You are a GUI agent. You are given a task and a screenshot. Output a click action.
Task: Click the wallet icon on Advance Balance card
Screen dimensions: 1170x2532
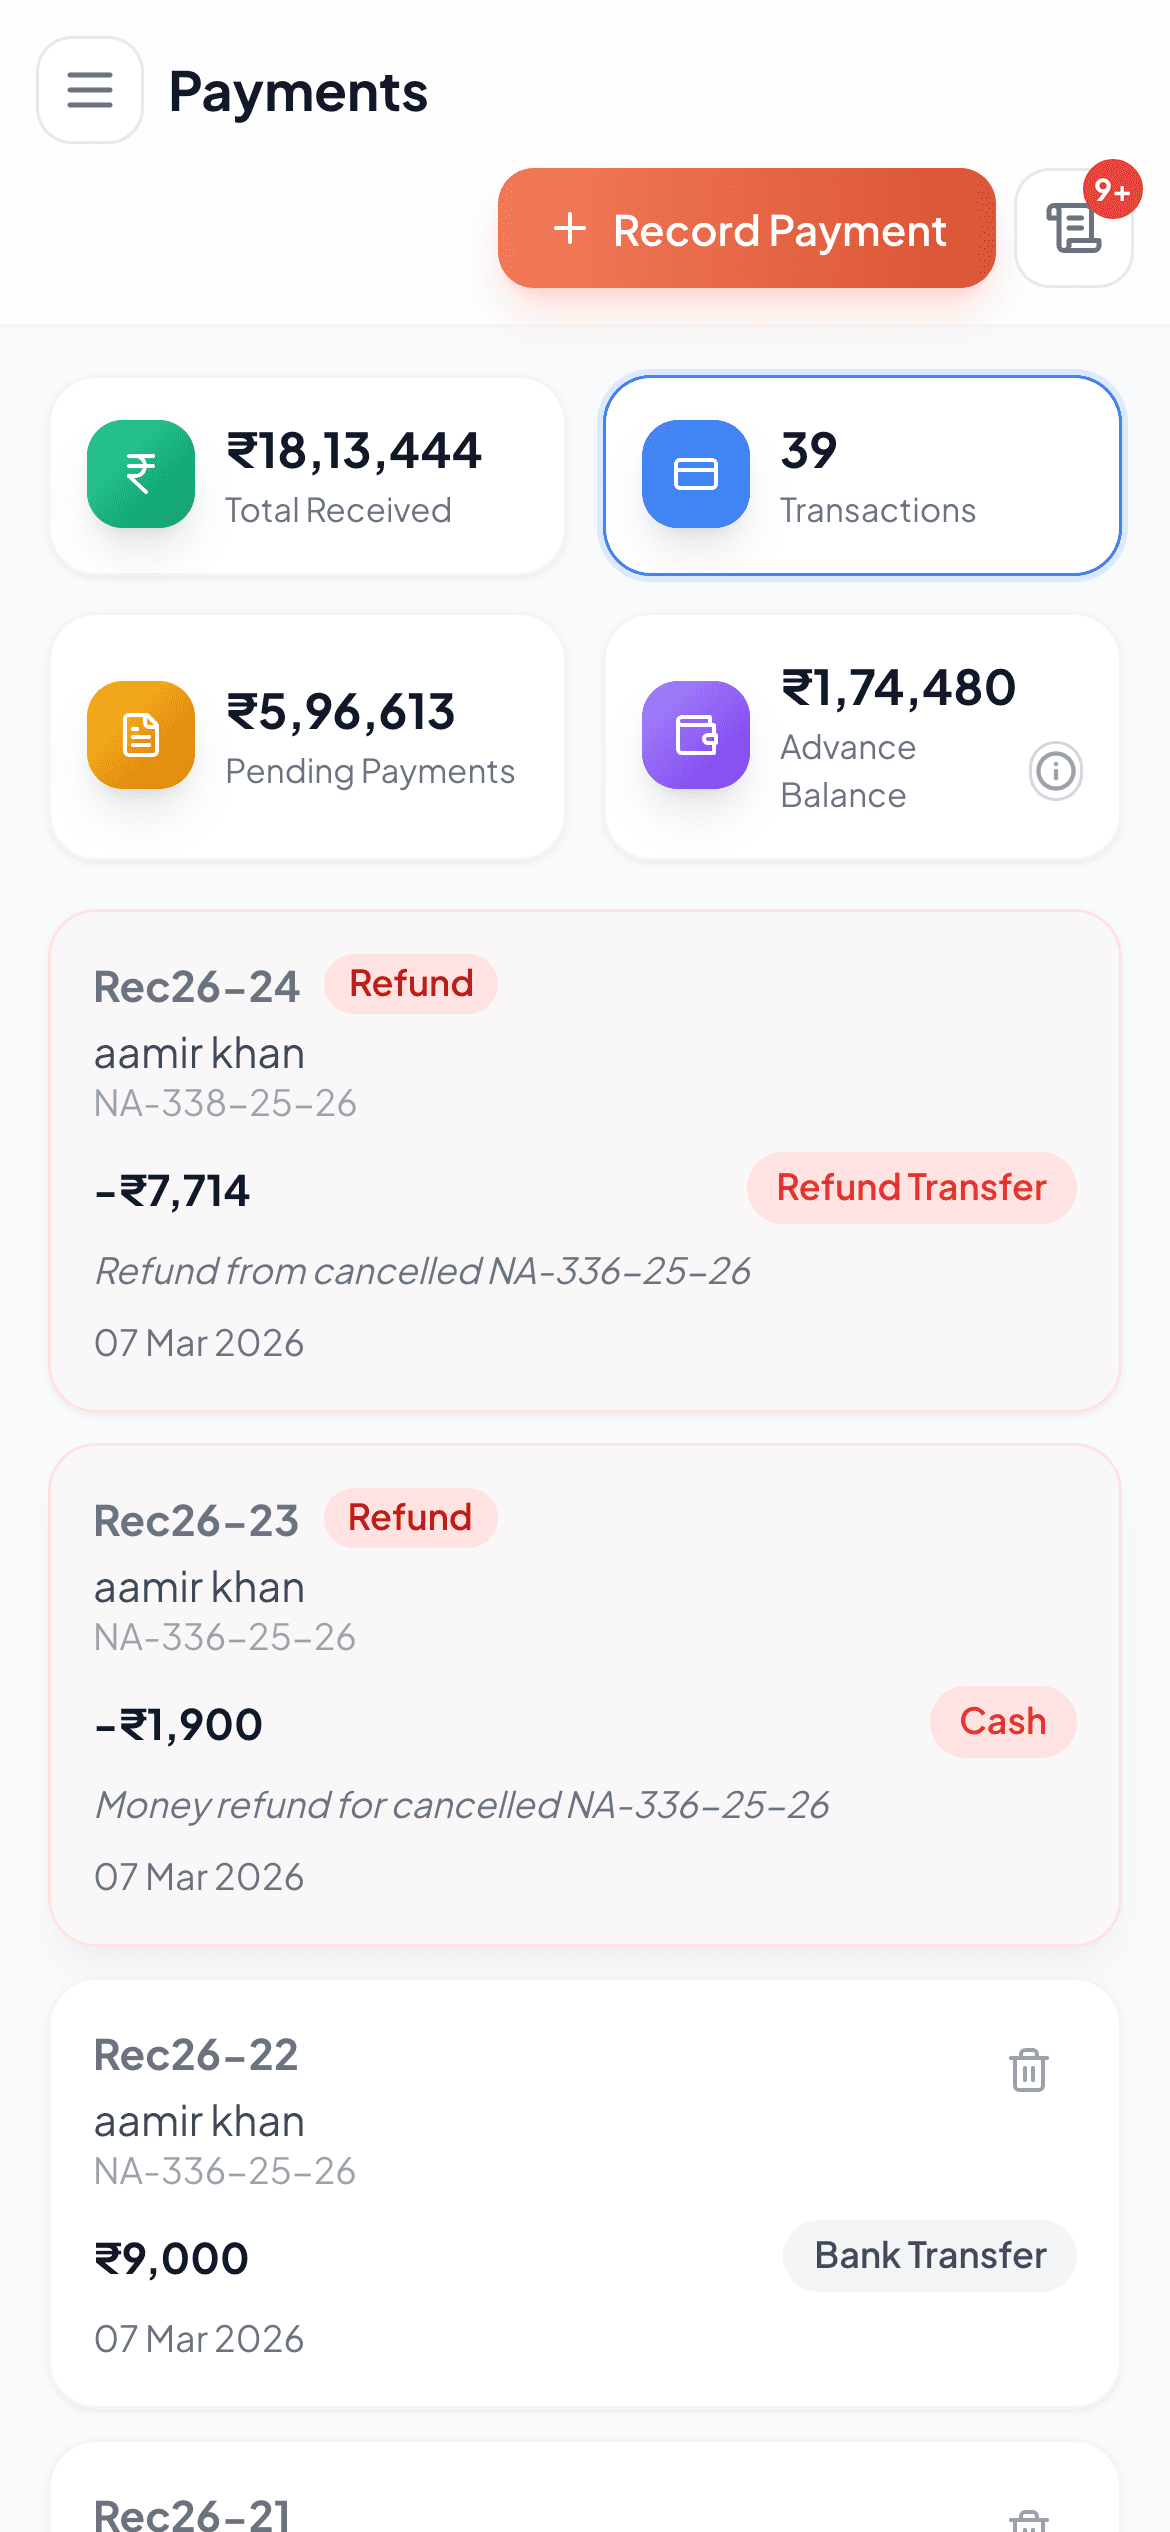coord(695,735)
